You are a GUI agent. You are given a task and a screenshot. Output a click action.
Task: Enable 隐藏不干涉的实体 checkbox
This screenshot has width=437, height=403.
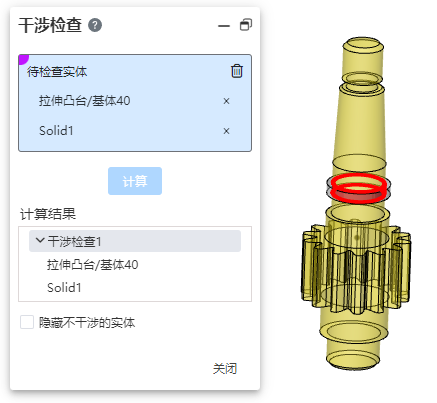pyautogui.click(x=27, y=322)
